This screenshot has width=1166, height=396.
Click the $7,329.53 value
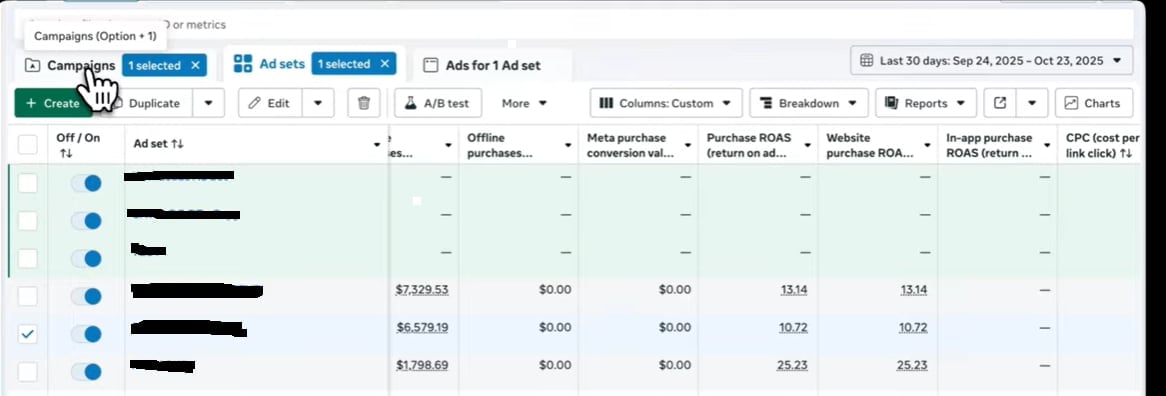(422, 289)
